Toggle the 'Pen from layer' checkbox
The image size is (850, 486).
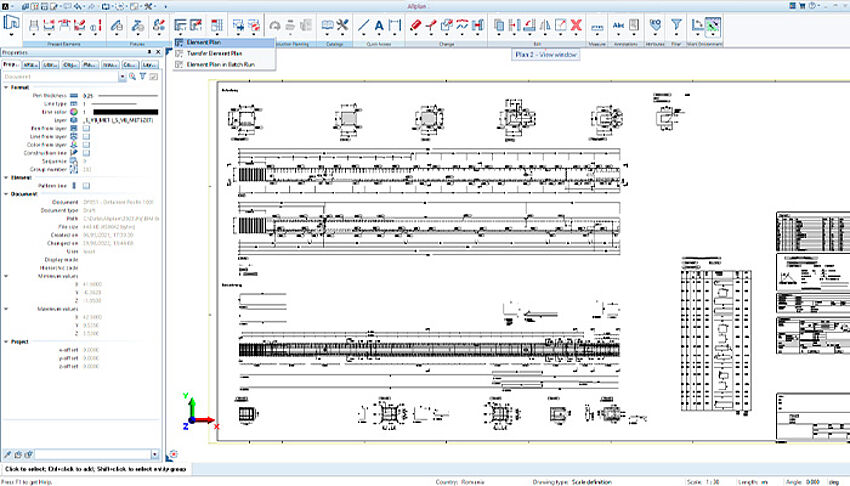point(87,128)
